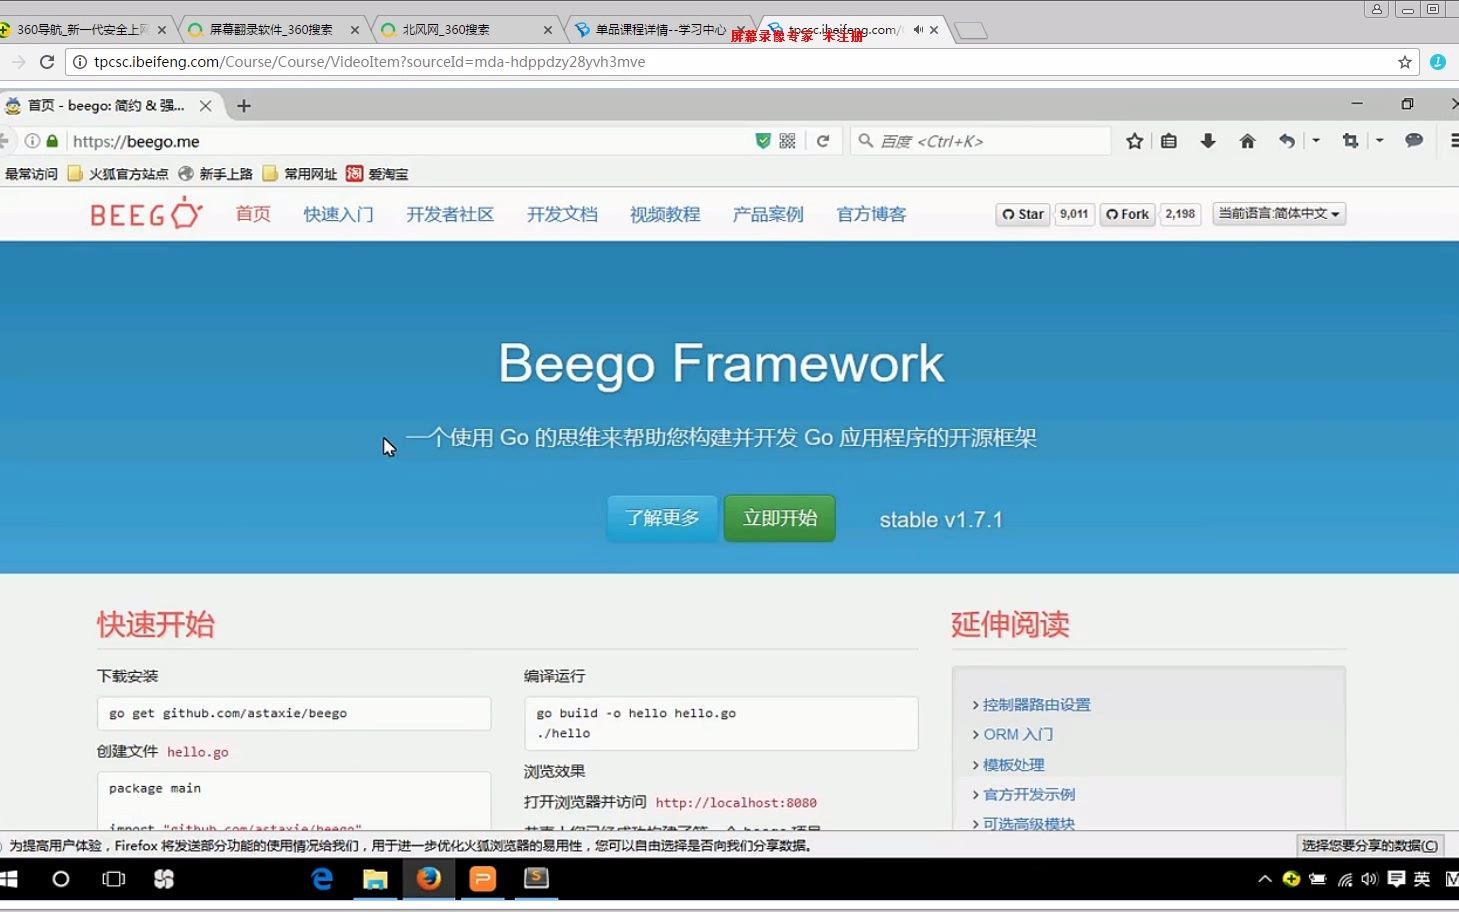Open the Firefox downloads arrow icon
Viewport: 1459px width, 912px height.
tap(1208, 141)
